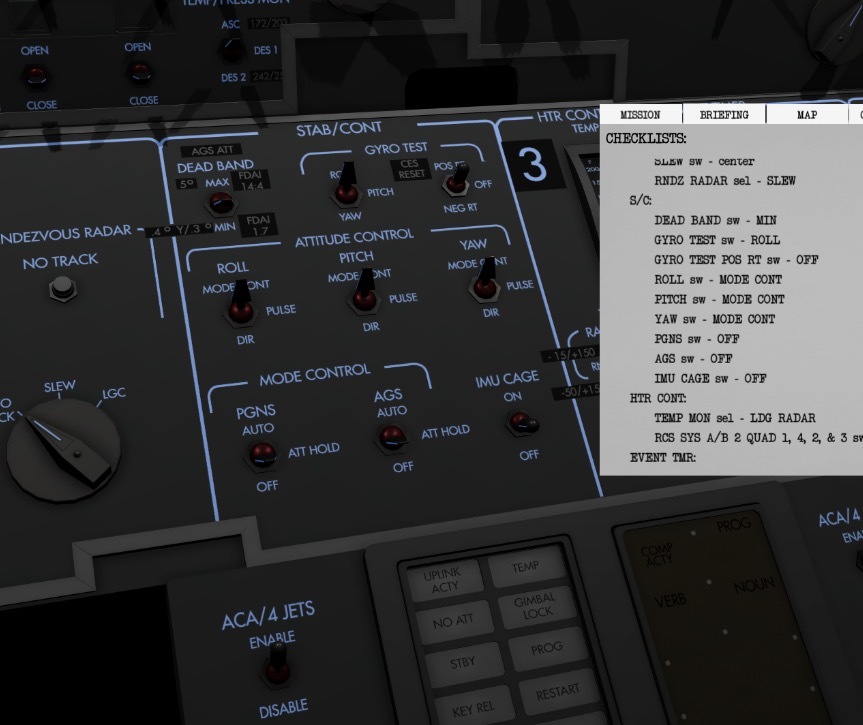Set the PGNS mode control switch
The image size is (863, 725).
[262, 455]
